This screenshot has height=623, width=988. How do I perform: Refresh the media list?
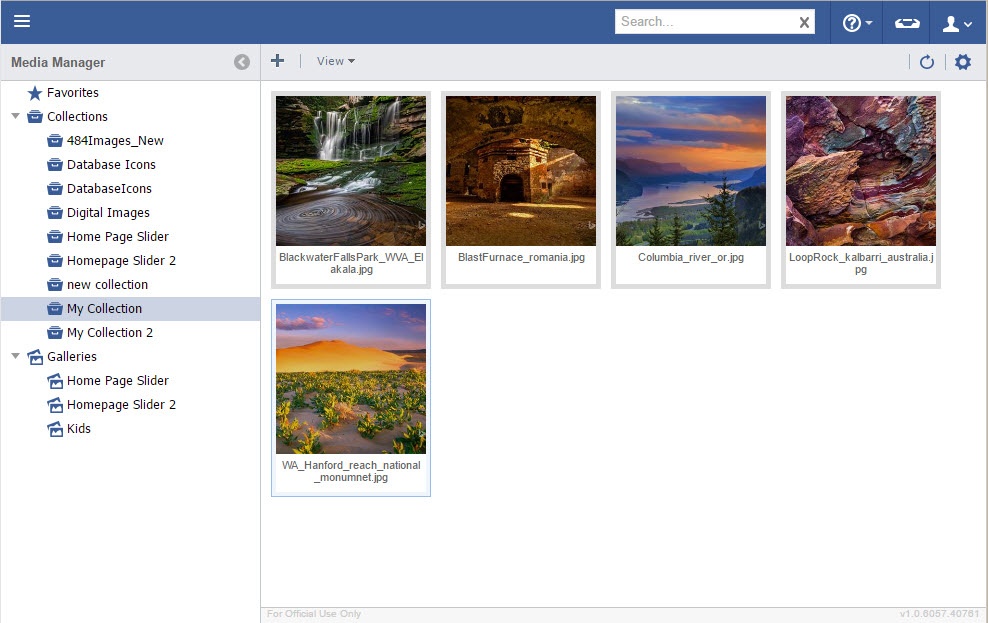pos(927,62)
